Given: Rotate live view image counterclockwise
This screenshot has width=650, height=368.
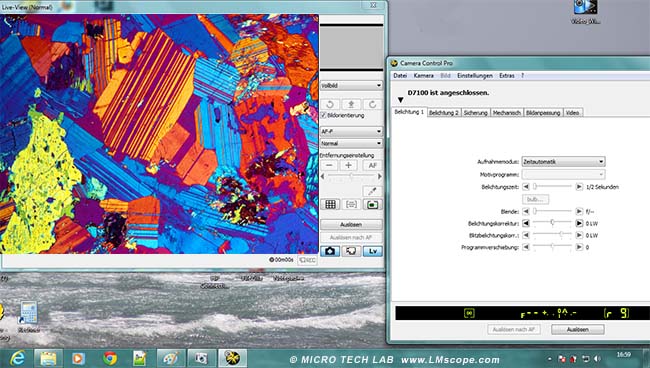Looking at the screenshot, I should (330, 104).
